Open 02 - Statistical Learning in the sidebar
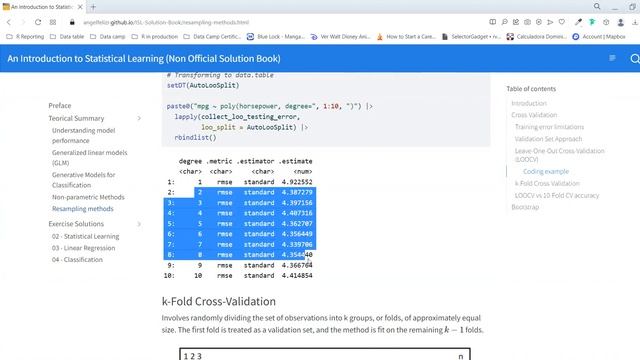The height and width of the screenshot is (360, 640). 85,236
